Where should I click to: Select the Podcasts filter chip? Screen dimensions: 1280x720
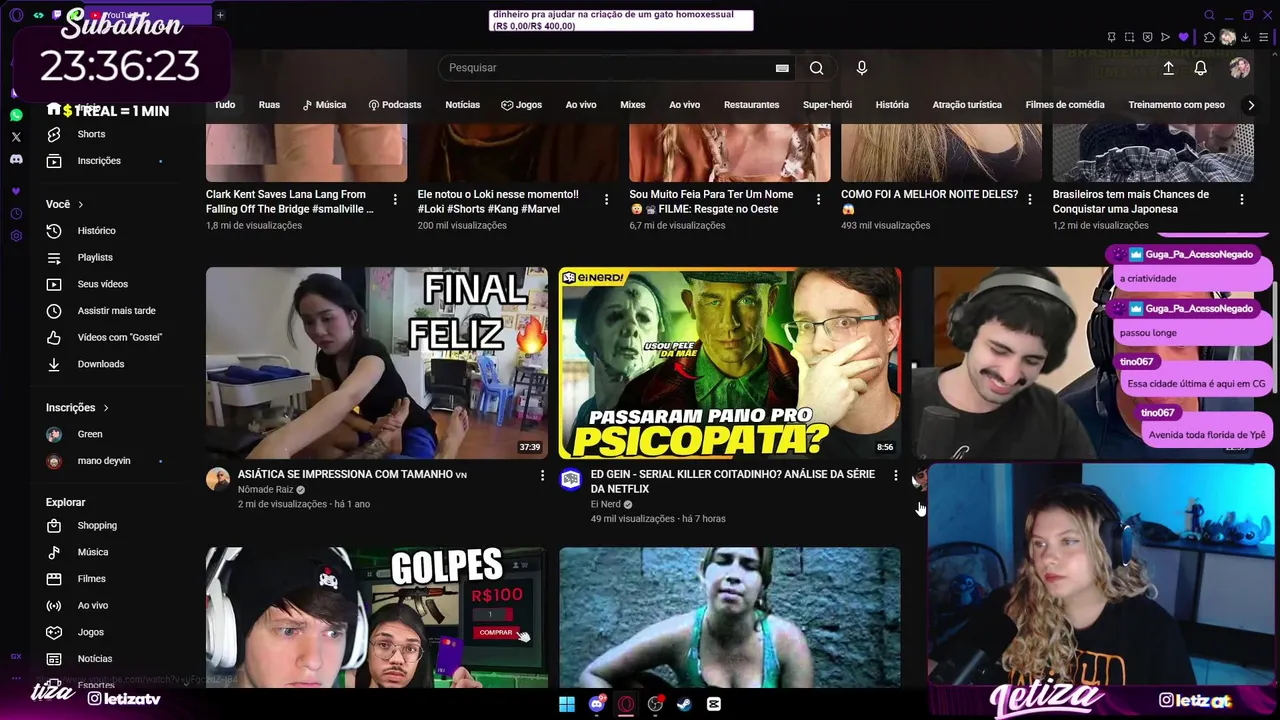pos(395,105)
